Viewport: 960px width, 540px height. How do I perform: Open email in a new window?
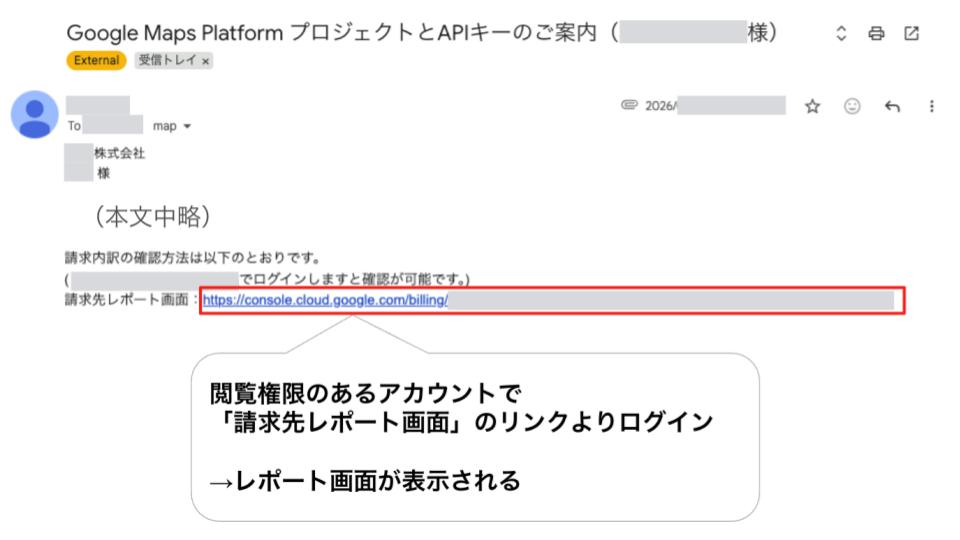(x=912, y=33)
